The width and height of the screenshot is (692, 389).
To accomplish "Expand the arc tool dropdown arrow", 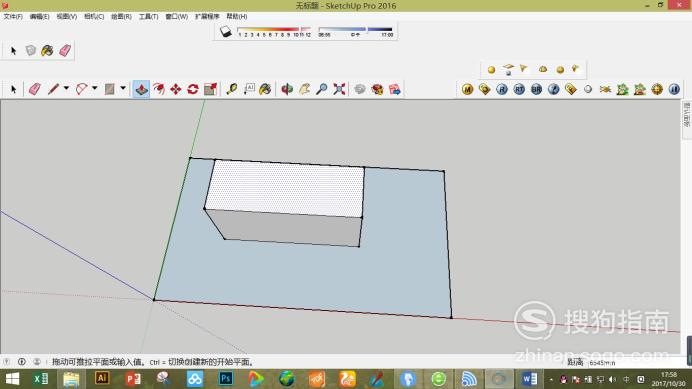I will 94,88.
